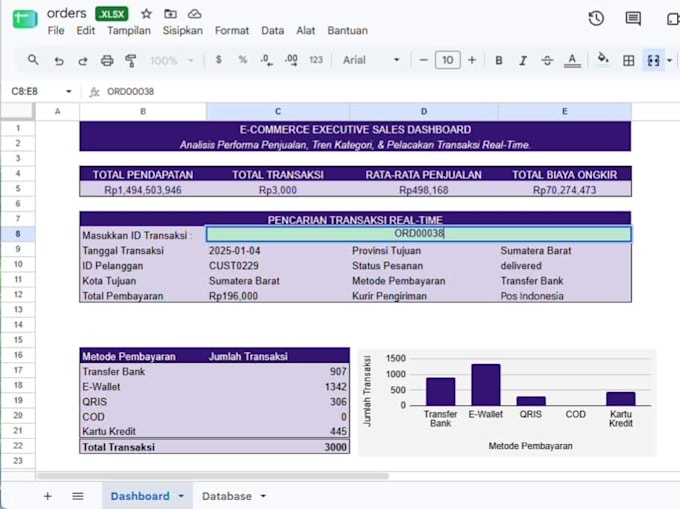Click the search menus magnifier icon
Viewport: 680px width, 509px height.
[33, 60]
